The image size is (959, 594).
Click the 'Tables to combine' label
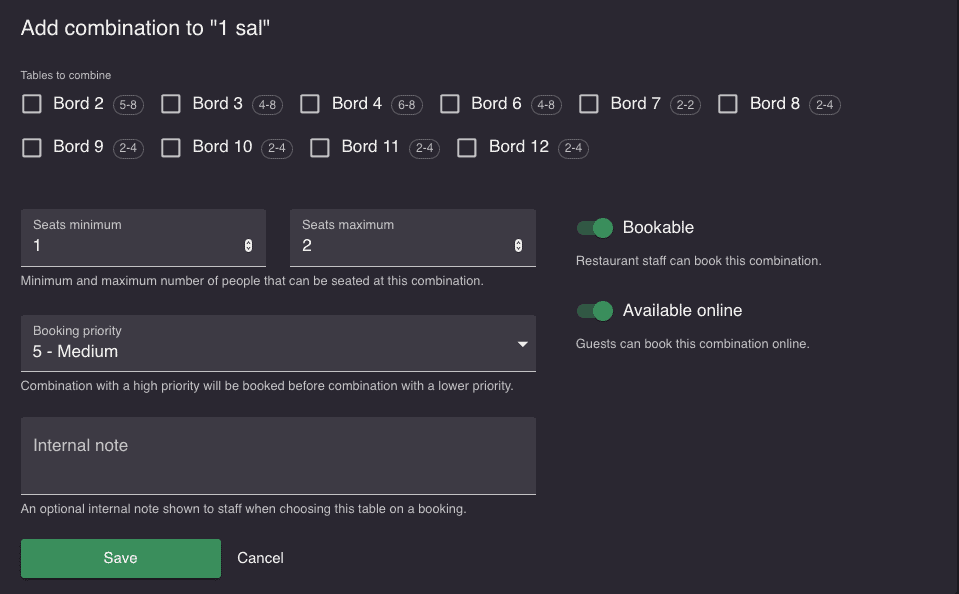click(65, 75)
